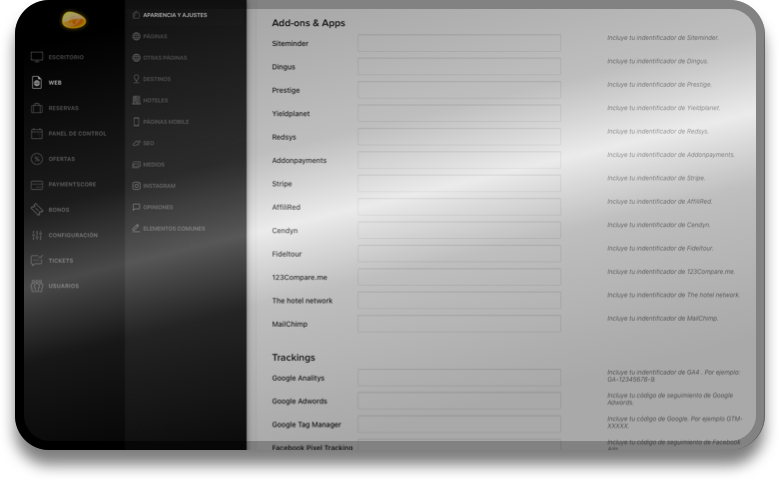Open Elementos Comunes submenu label
This screenshot has width=779, height=480.
tap(174, 229)
